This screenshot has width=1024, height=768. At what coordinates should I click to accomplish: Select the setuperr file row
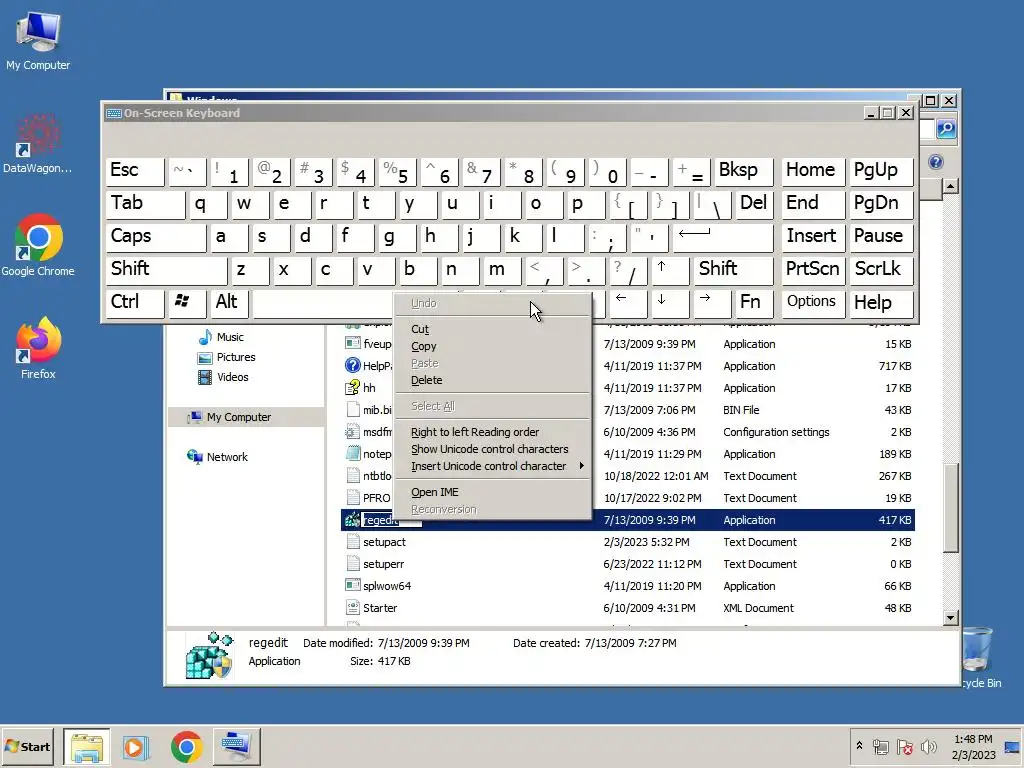[x=628, y=564]
